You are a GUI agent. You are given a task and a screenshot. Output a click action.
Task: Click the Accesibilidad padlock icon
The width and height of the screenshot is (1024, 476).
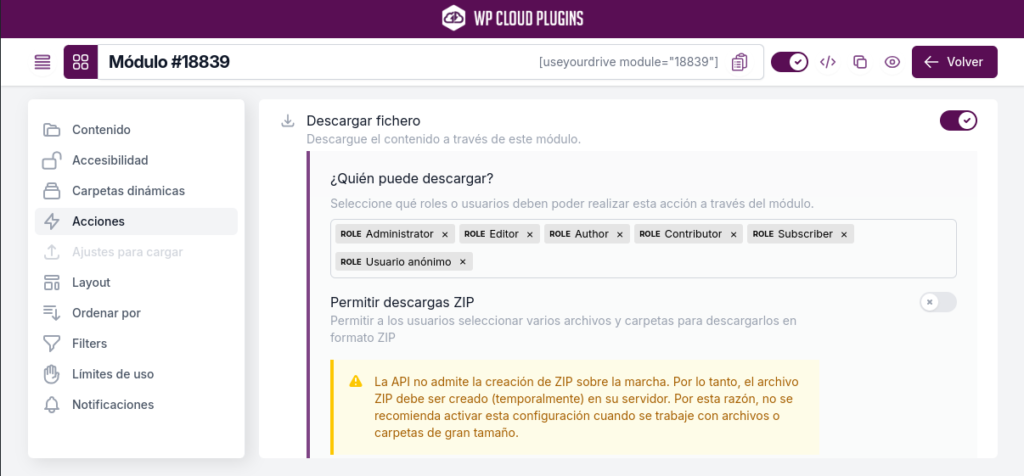pyautogui.click(x=52, y=160)
